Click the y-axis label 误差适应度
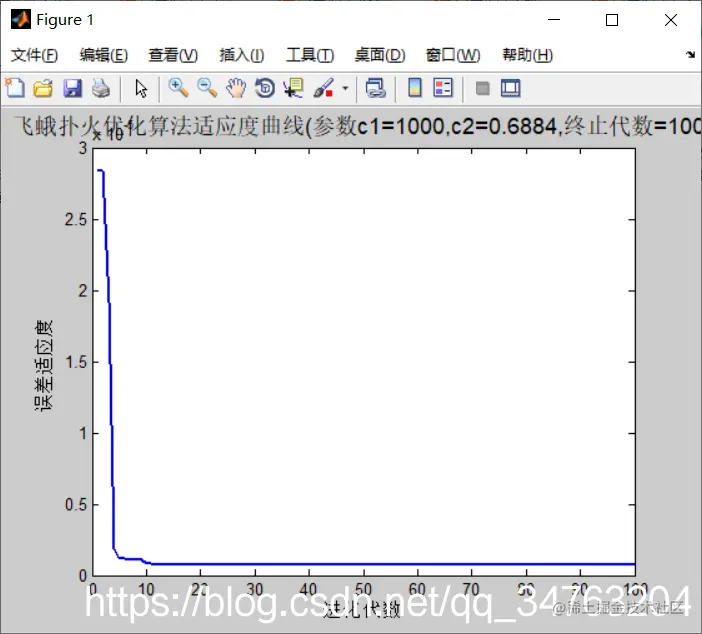The height and width of the screenshot is (634, 702). (x=44, y=365)
